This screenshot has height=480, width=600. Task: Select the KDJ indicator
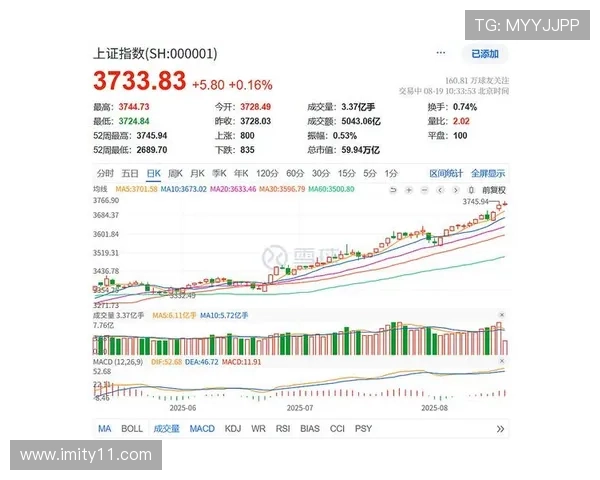coord(233,429)
